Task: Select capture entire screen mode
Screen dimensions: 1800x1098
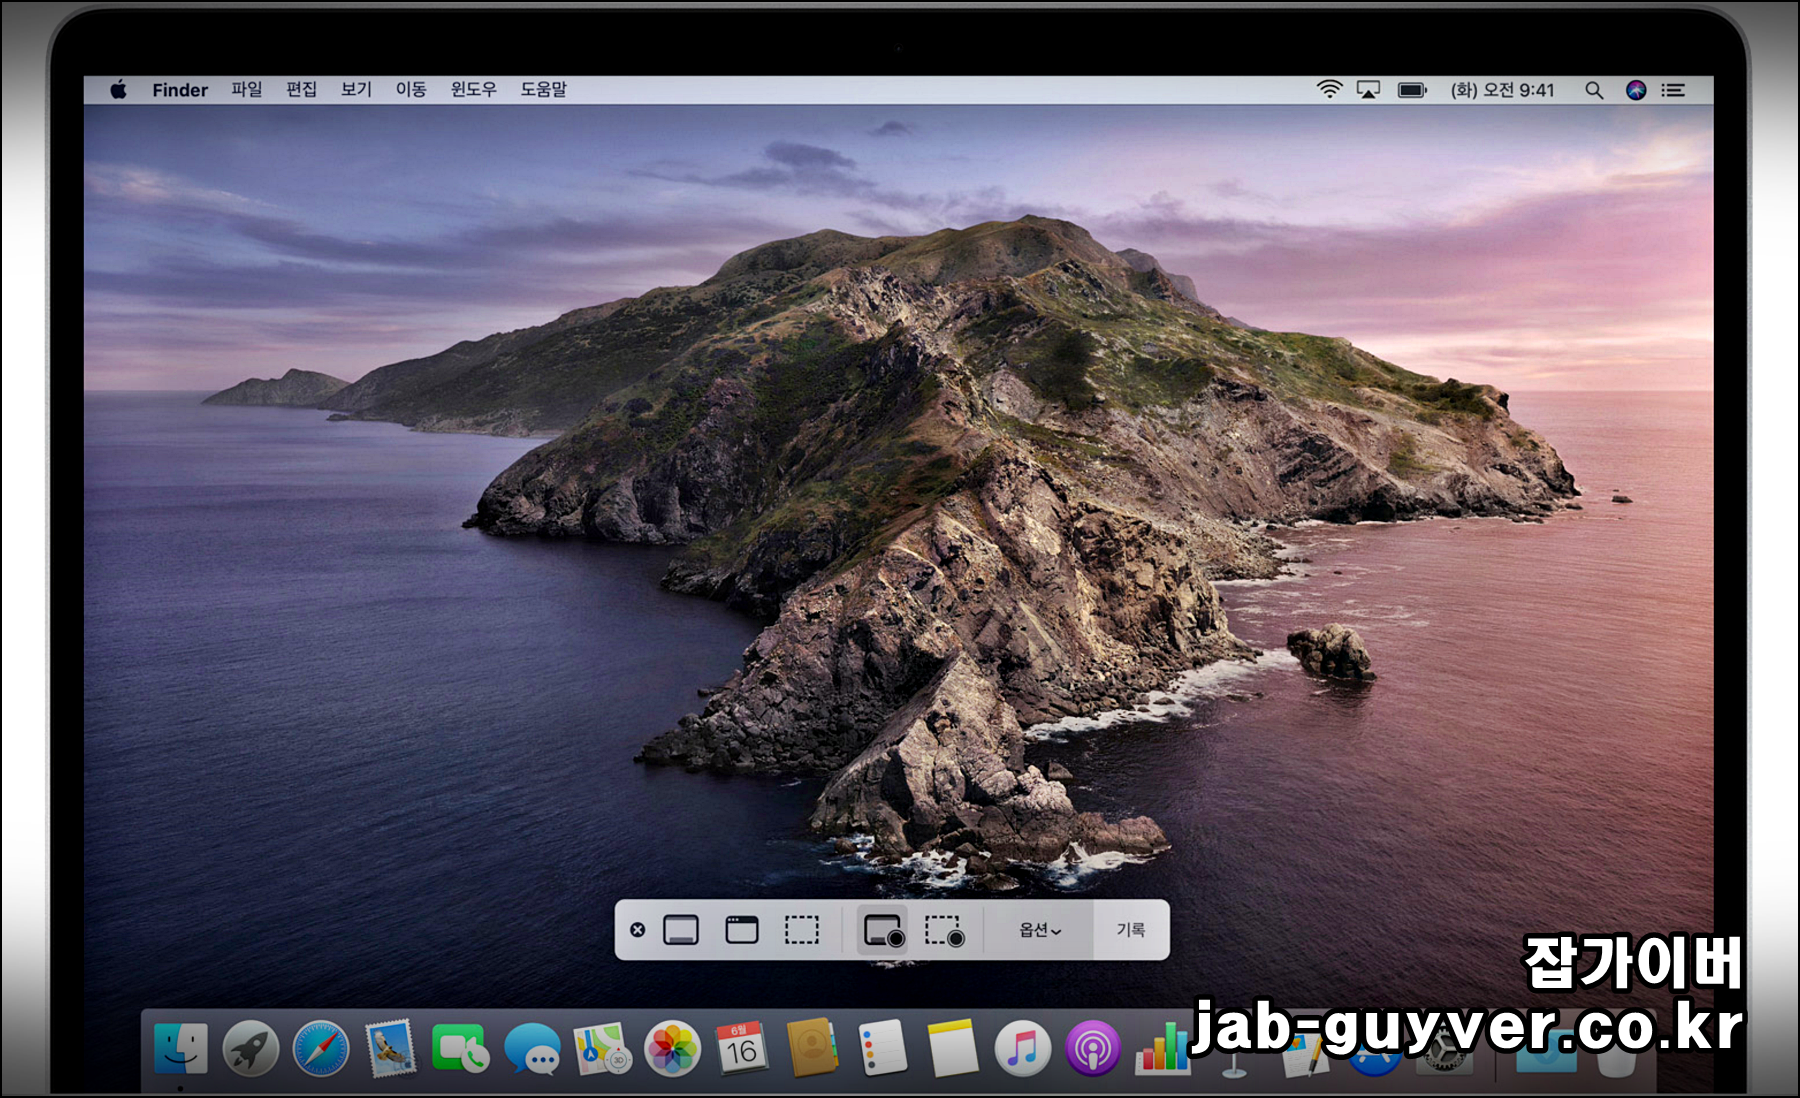Action: tap(681, 930)
